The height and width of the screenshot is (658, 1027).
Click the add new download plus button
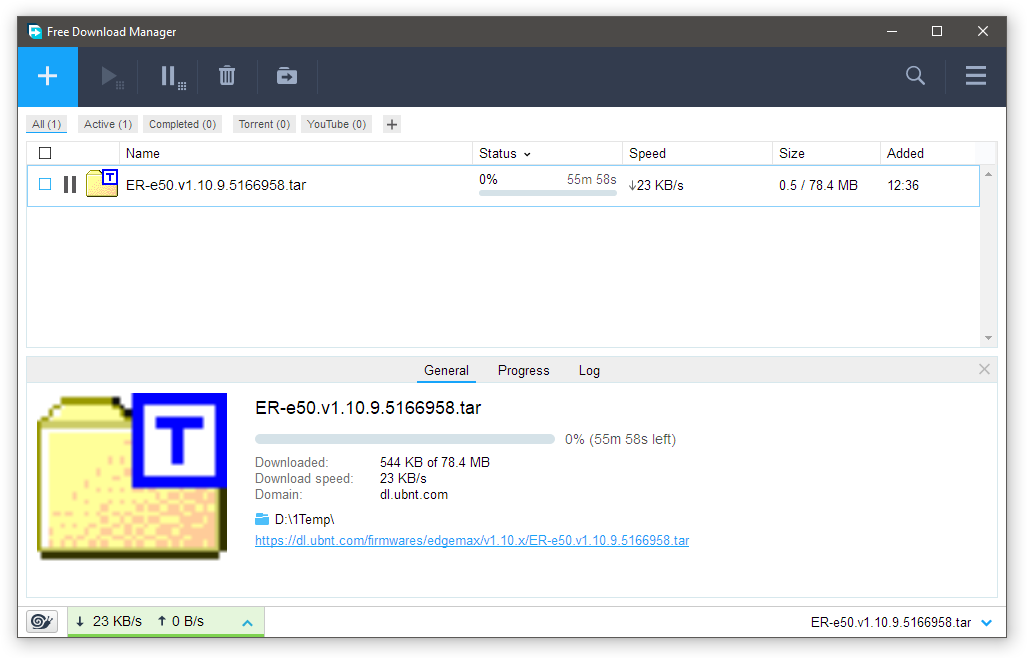47,76
